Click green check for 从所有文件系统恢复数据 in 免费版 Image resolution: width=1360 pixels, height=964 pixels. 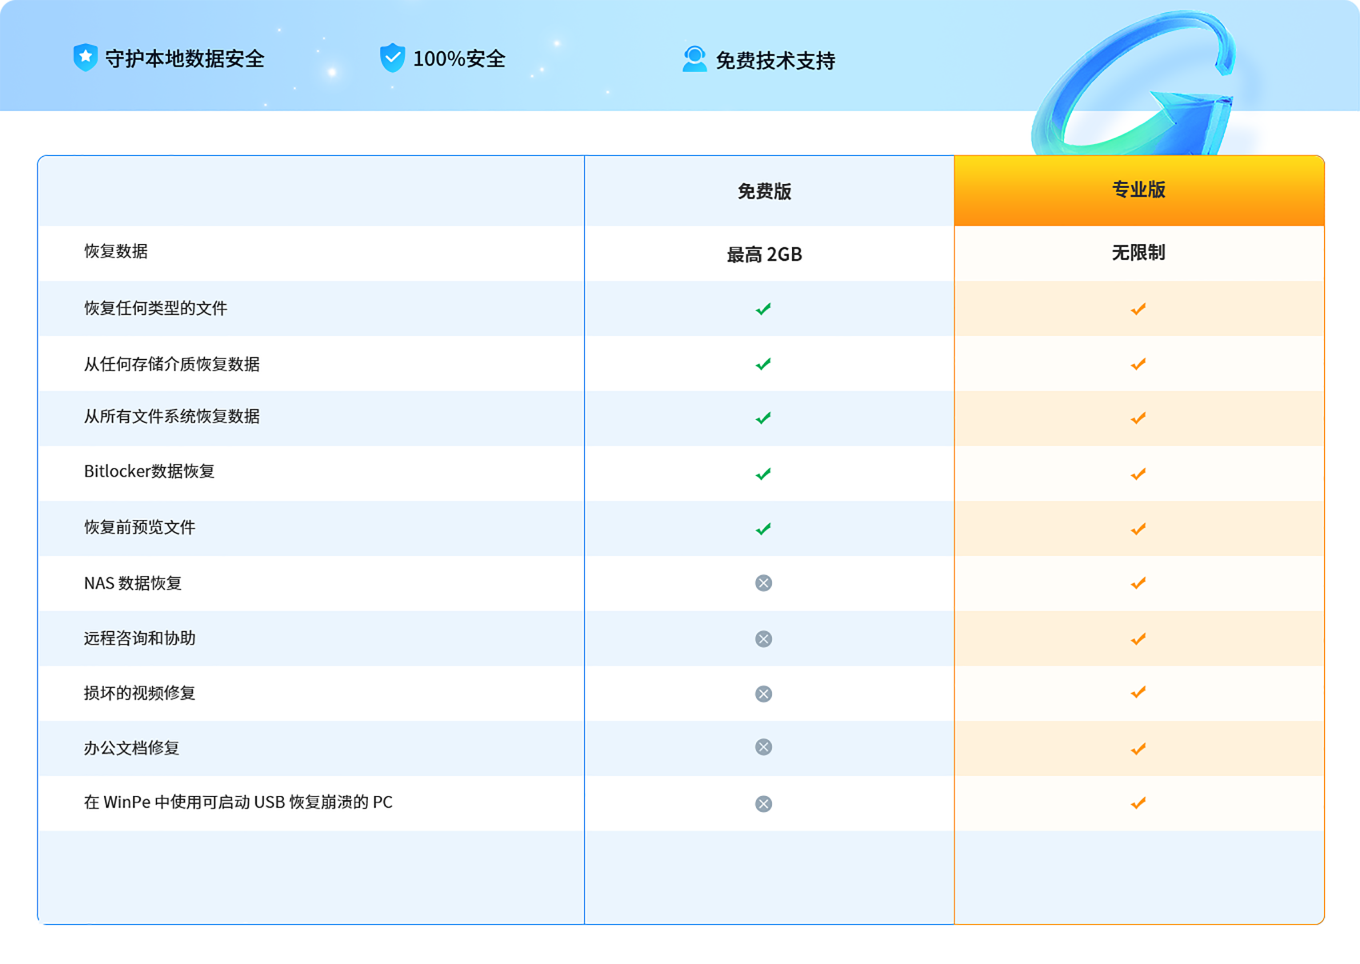(763, 418)
